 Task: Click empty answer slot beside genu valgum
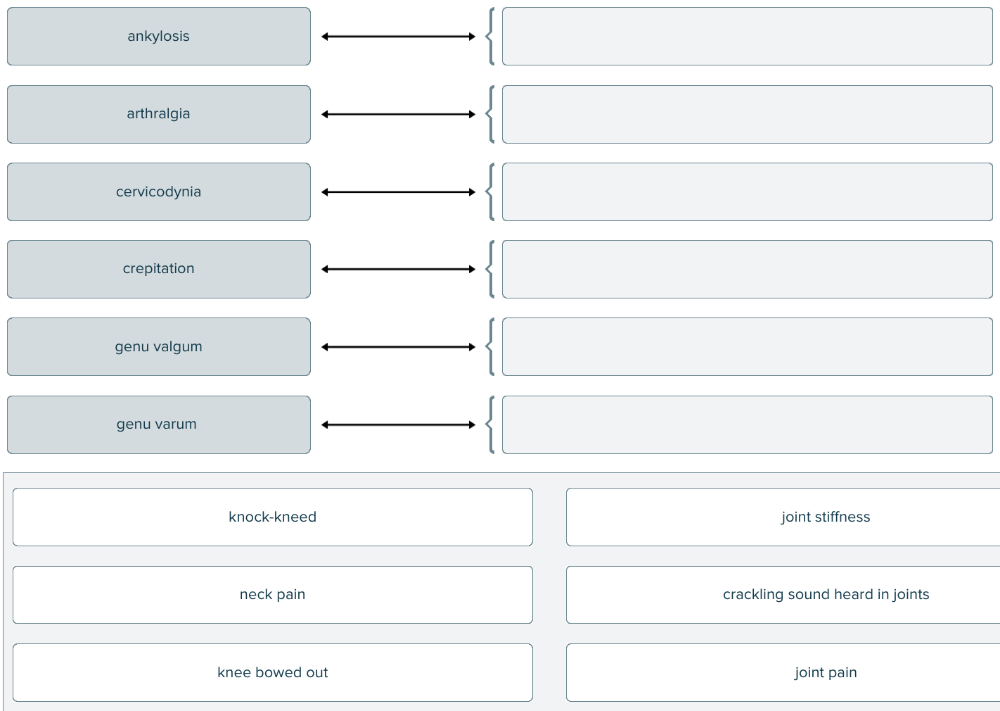click(x=747, y=347)
